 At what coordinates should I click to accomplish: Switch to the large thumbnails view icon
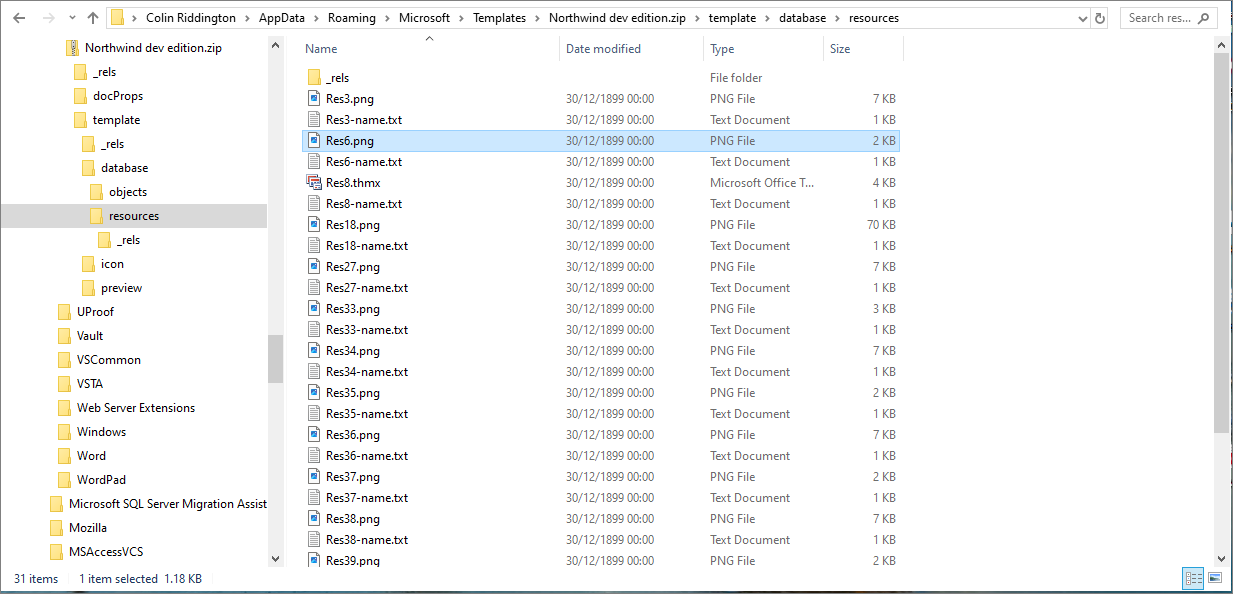point(1215,578)
